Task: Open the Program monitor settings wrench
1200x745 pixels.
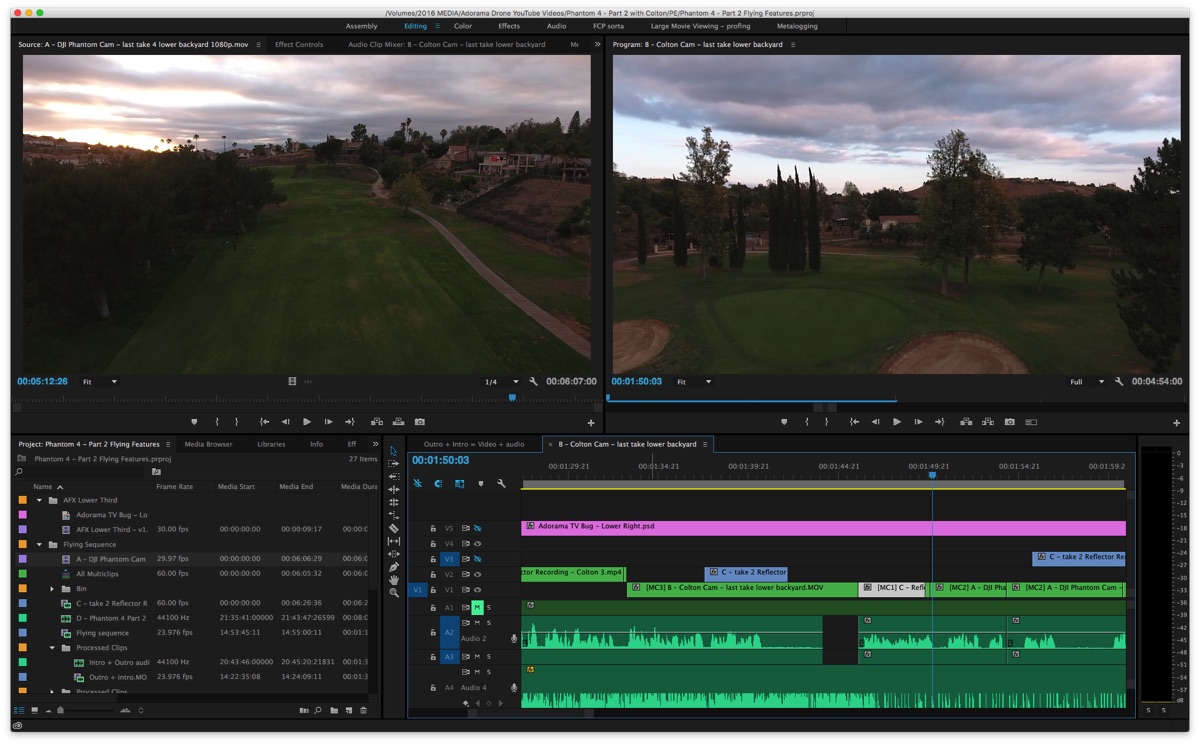Action: [x=1119, y=382]
